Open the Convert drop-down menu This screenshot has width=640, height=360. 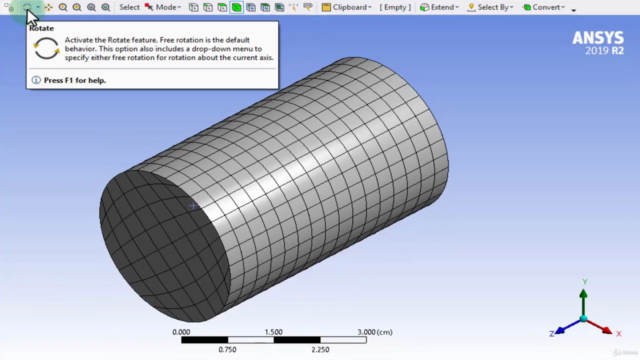point(544,7)
